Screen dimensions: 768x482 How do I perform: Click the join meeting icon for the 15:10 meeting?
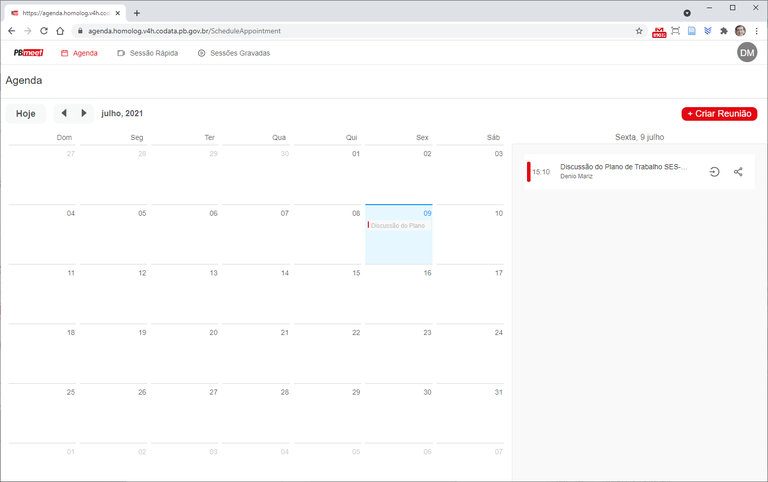[714, 172]
